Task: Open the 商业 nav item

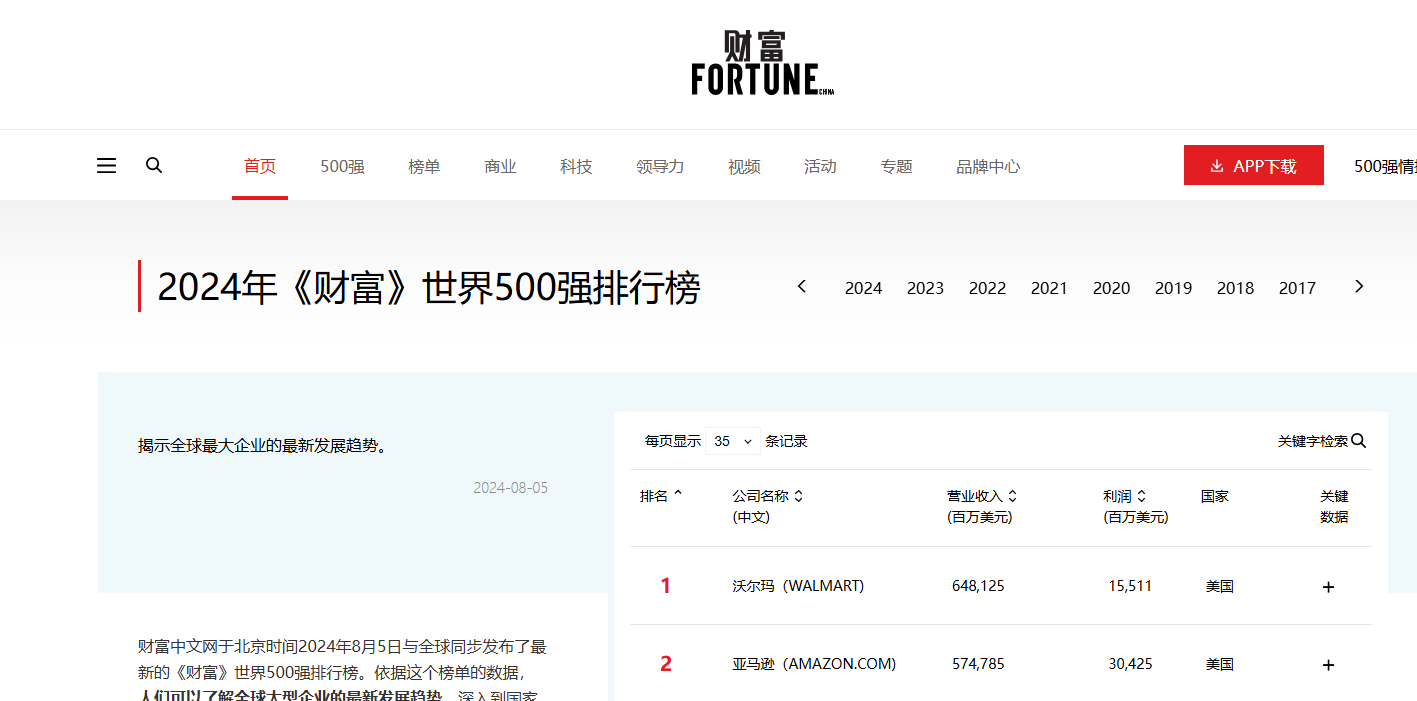Action: coord(500,166)
